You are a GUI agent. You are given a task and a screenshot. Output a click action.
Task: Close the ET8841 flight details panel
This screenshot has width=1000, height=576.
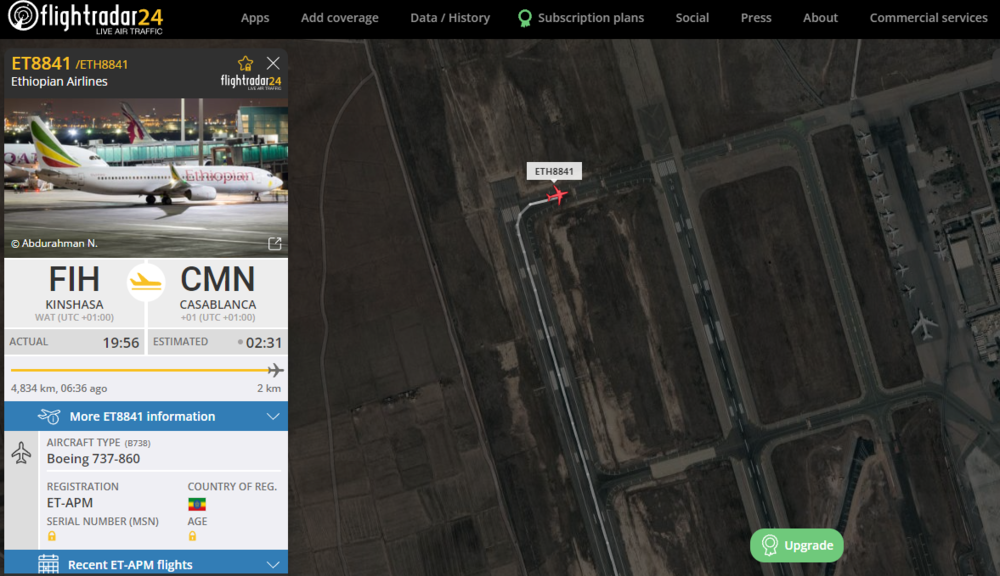[273, 63]
